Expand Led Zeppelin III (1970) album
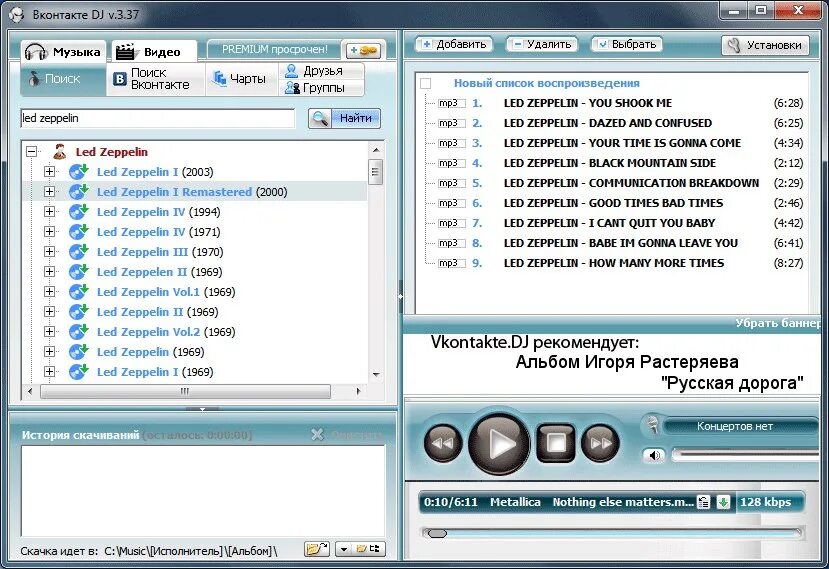Screen dimensions: 829x569 49,252
